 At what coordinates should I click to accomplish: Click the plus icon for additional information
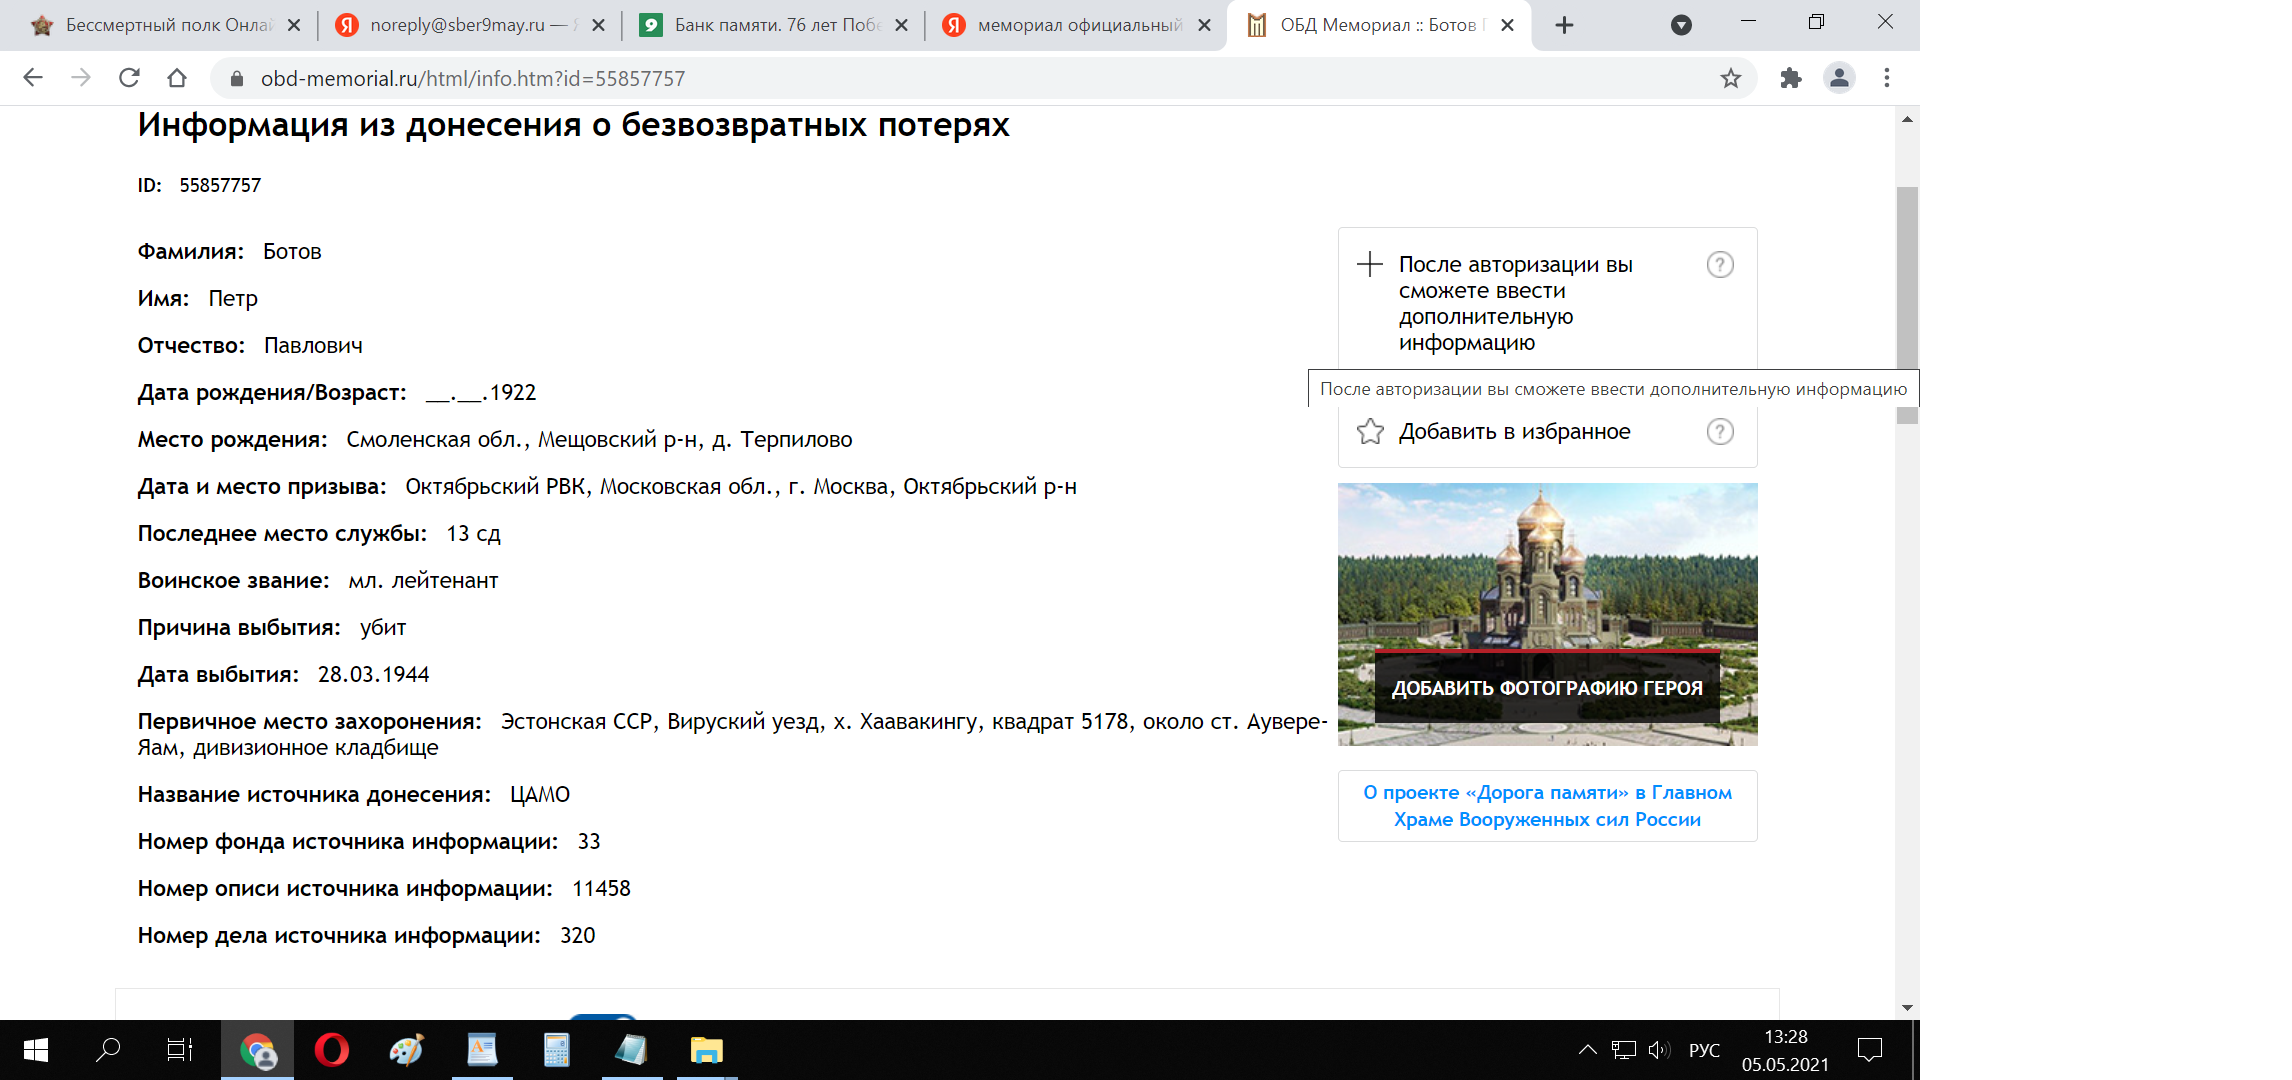(1369, 265)
